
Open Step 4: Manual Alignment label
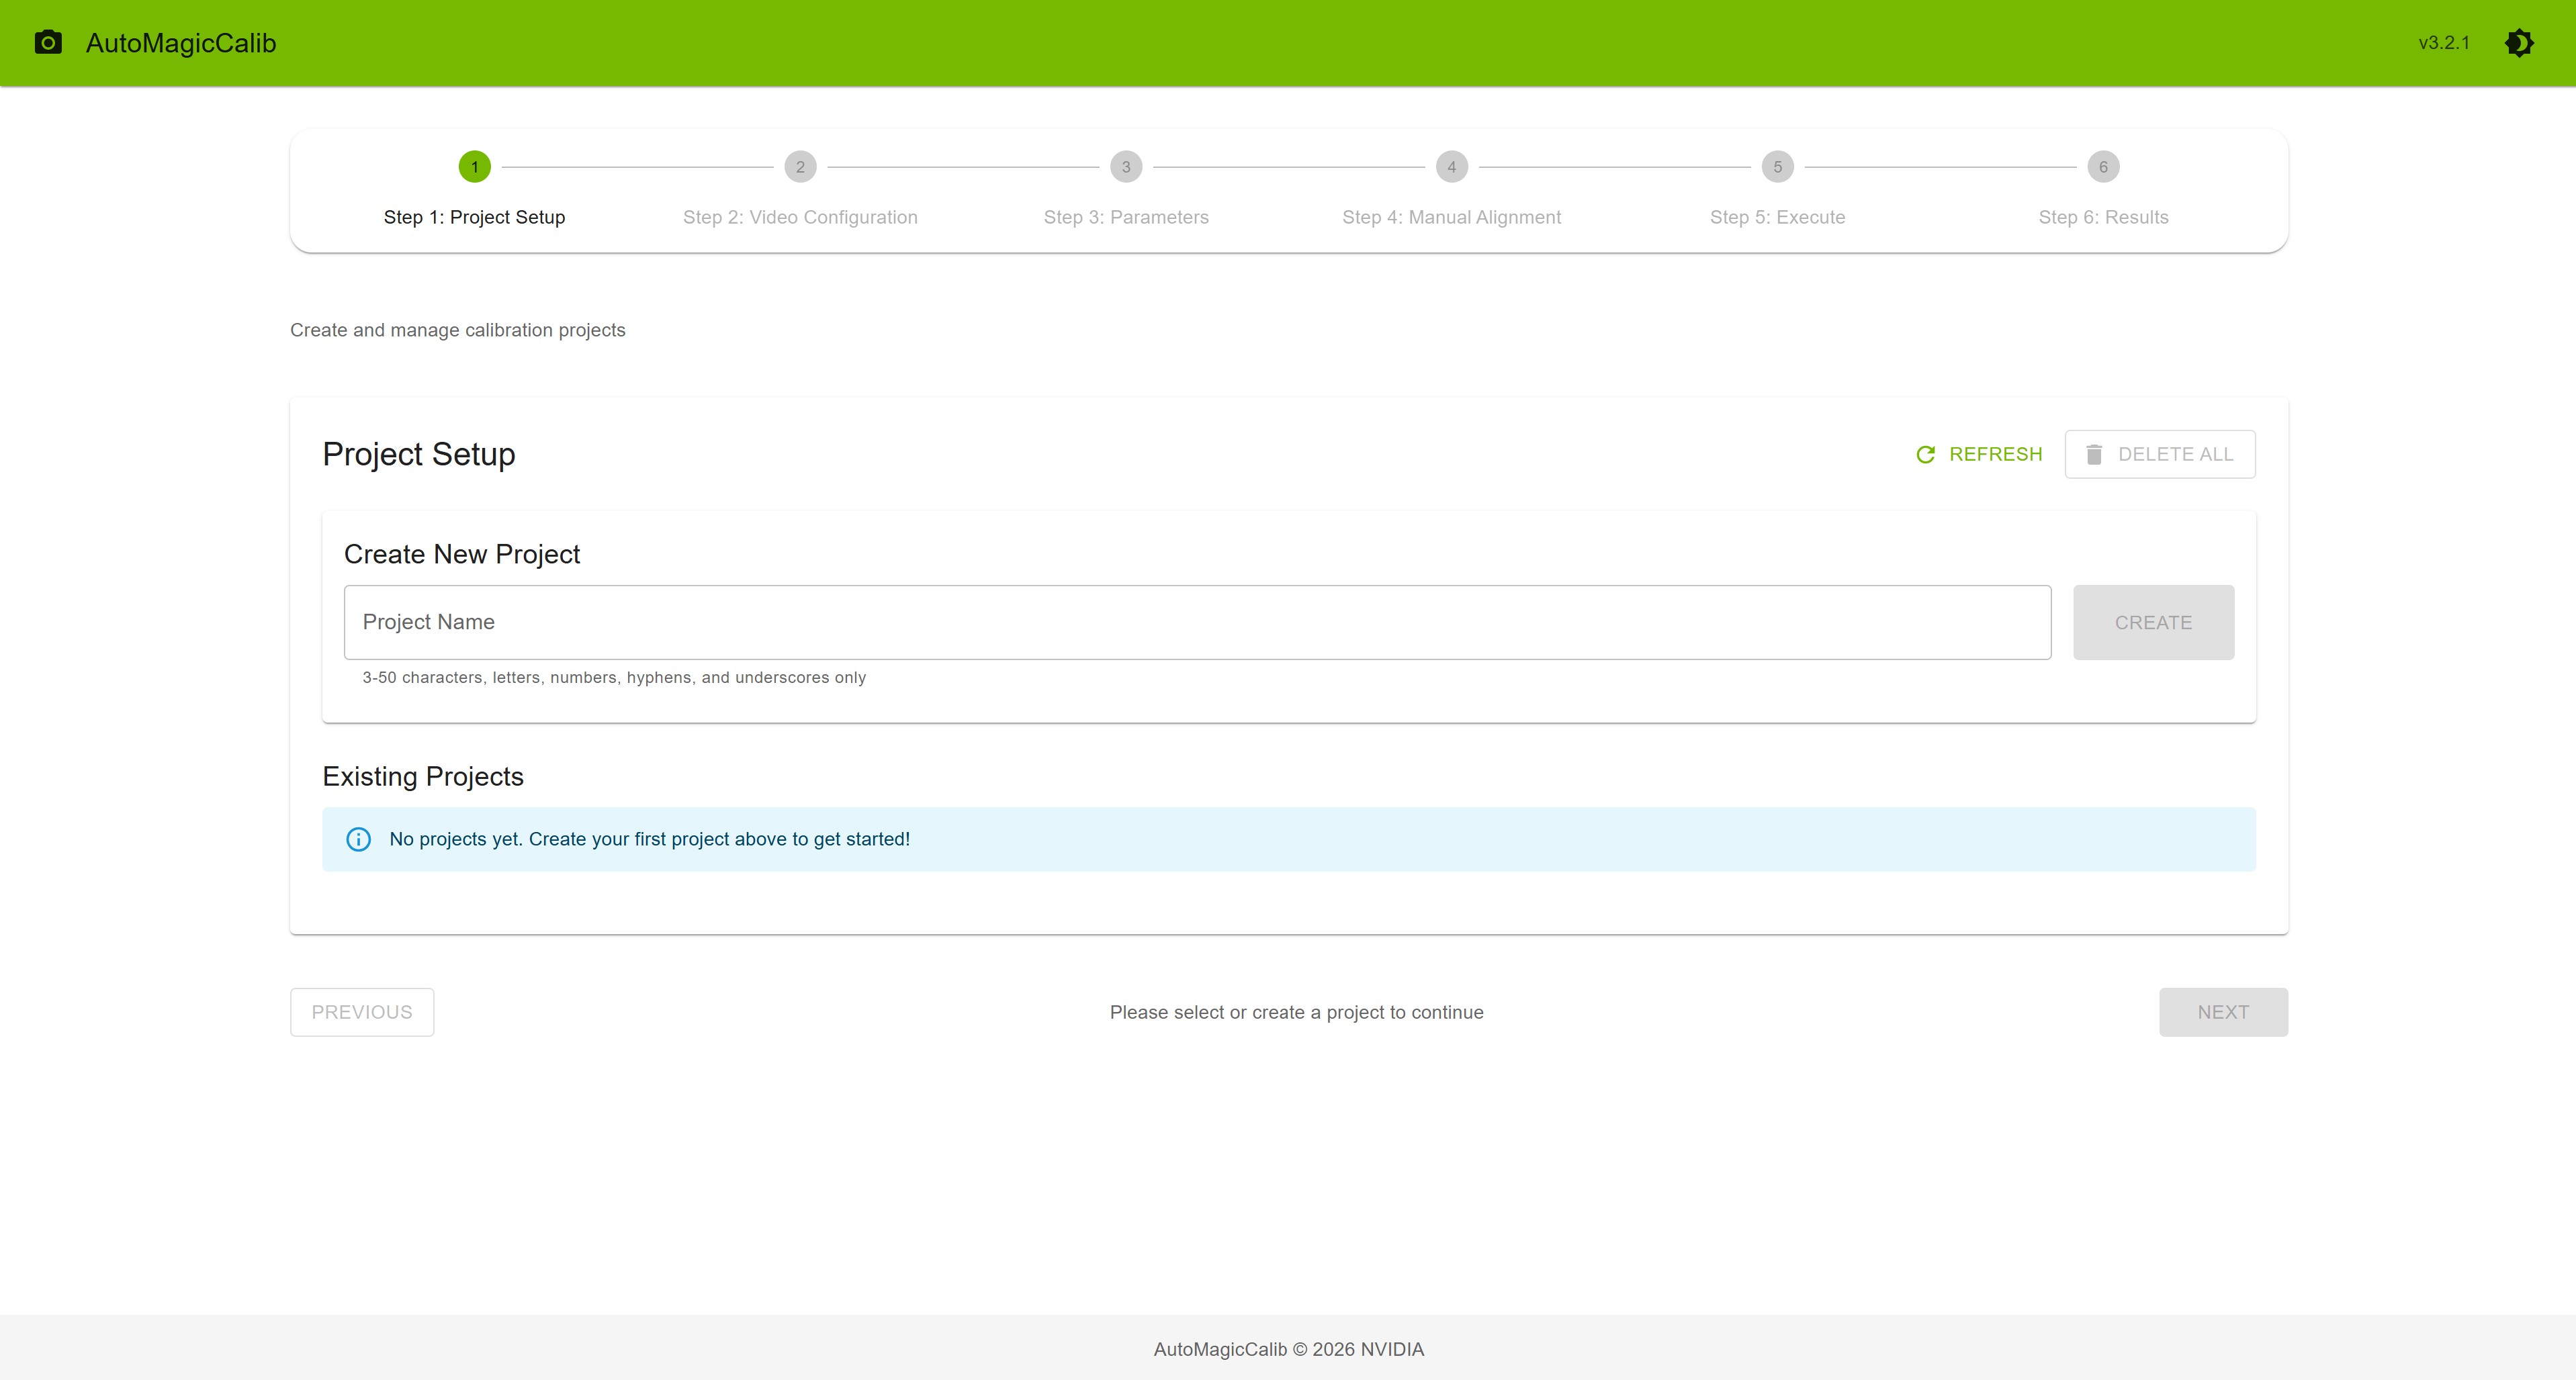[1452, 218]
